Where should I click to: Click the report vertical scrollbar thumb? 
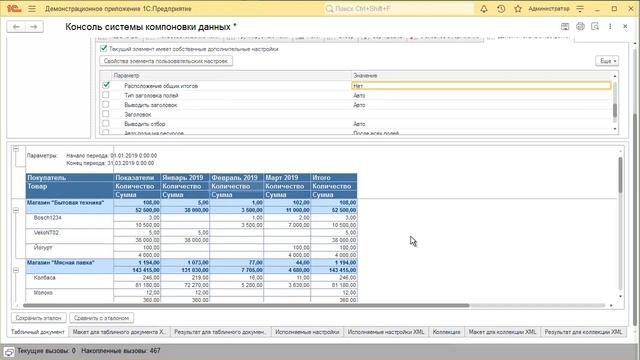[x=620, y=175]
